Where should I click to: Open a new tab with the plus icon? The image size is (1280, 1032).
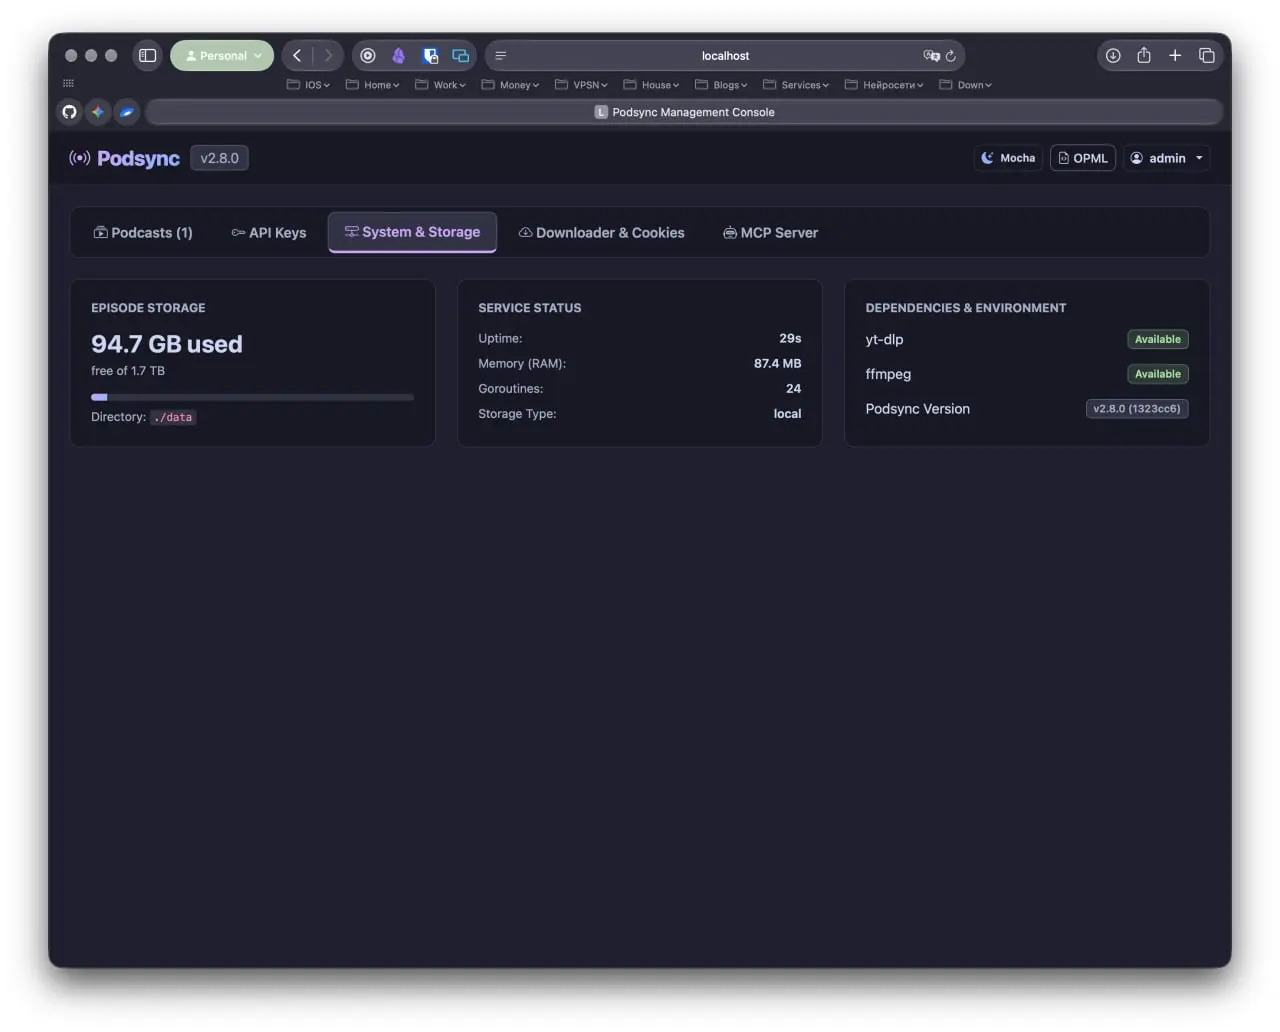[x=1175, y=56]
